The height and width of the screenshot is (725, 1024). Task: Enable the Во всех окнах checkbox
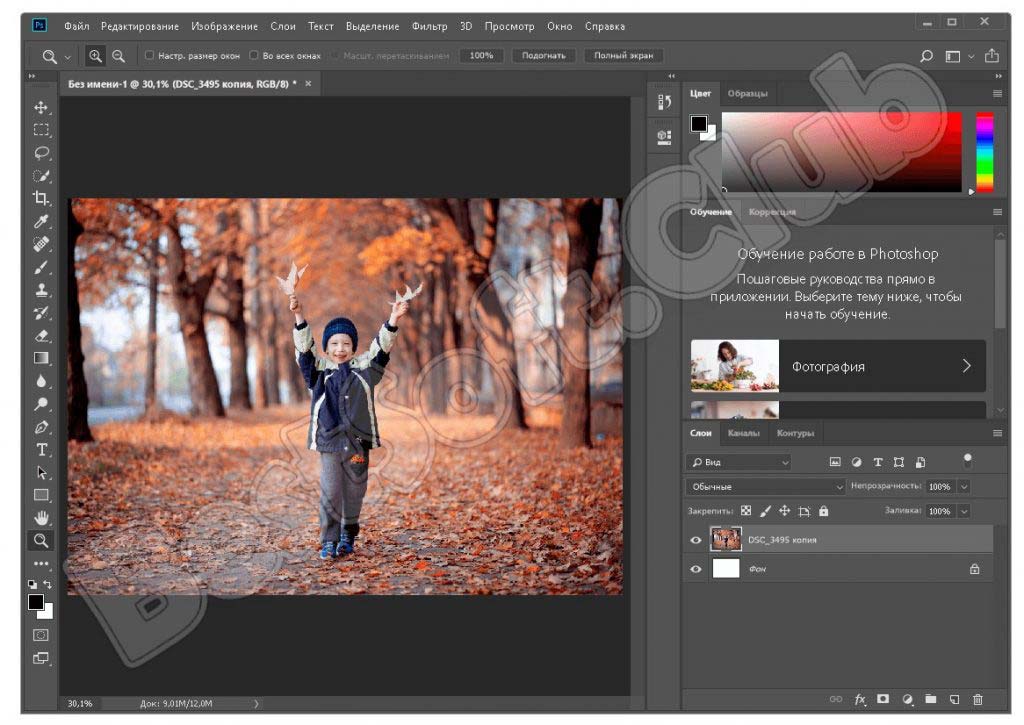click(x=254, y=56)
